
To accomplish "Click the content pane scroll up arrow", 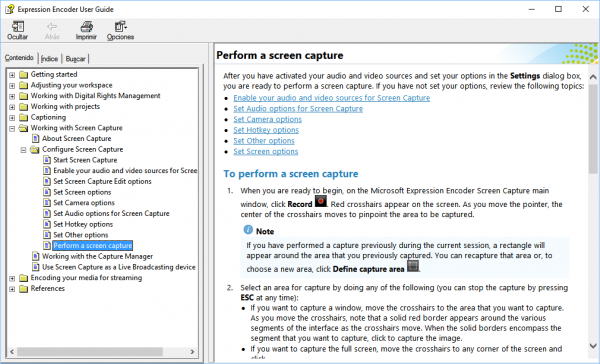I will click(x=593, y=77).
